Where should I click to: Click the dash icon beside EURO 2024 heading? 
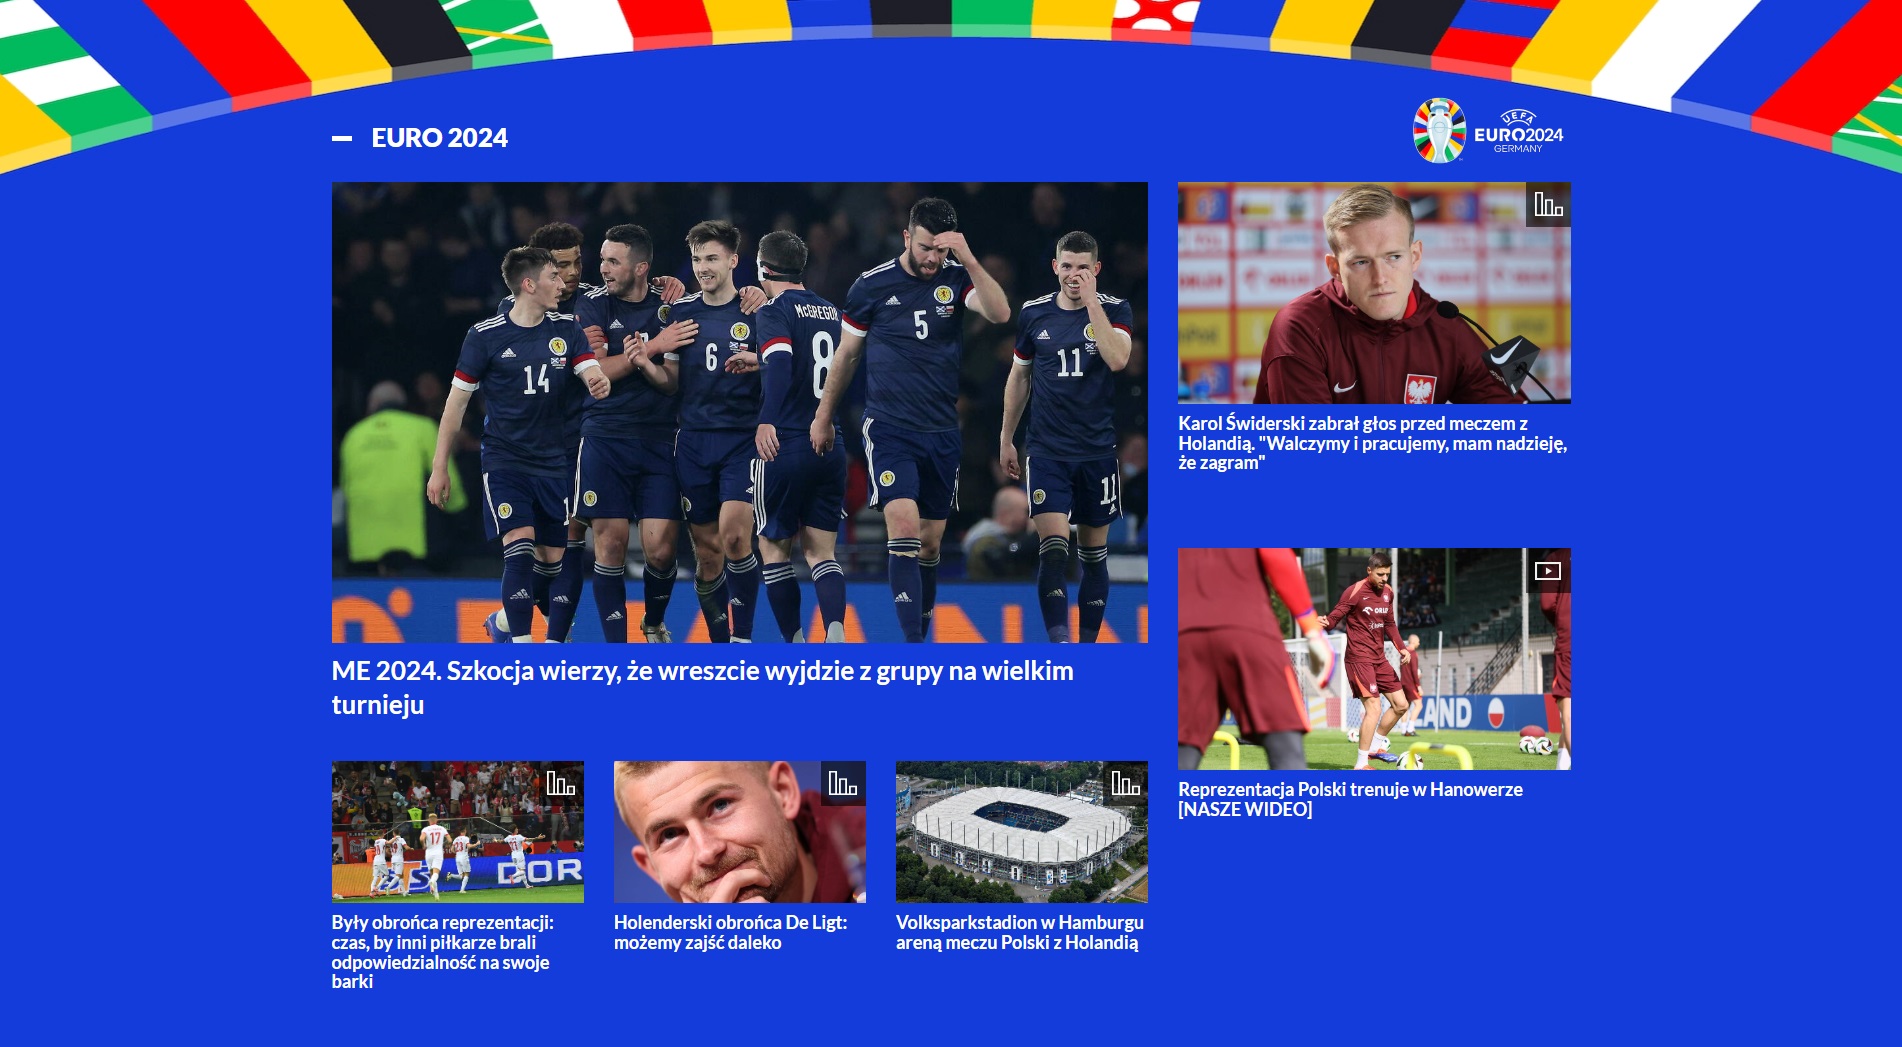(342, 139)
